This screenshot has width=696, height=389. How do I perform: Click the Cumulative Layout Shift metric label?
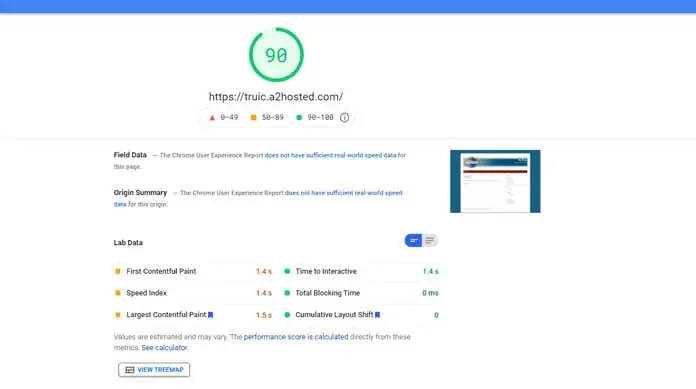(x=334, y=315)
